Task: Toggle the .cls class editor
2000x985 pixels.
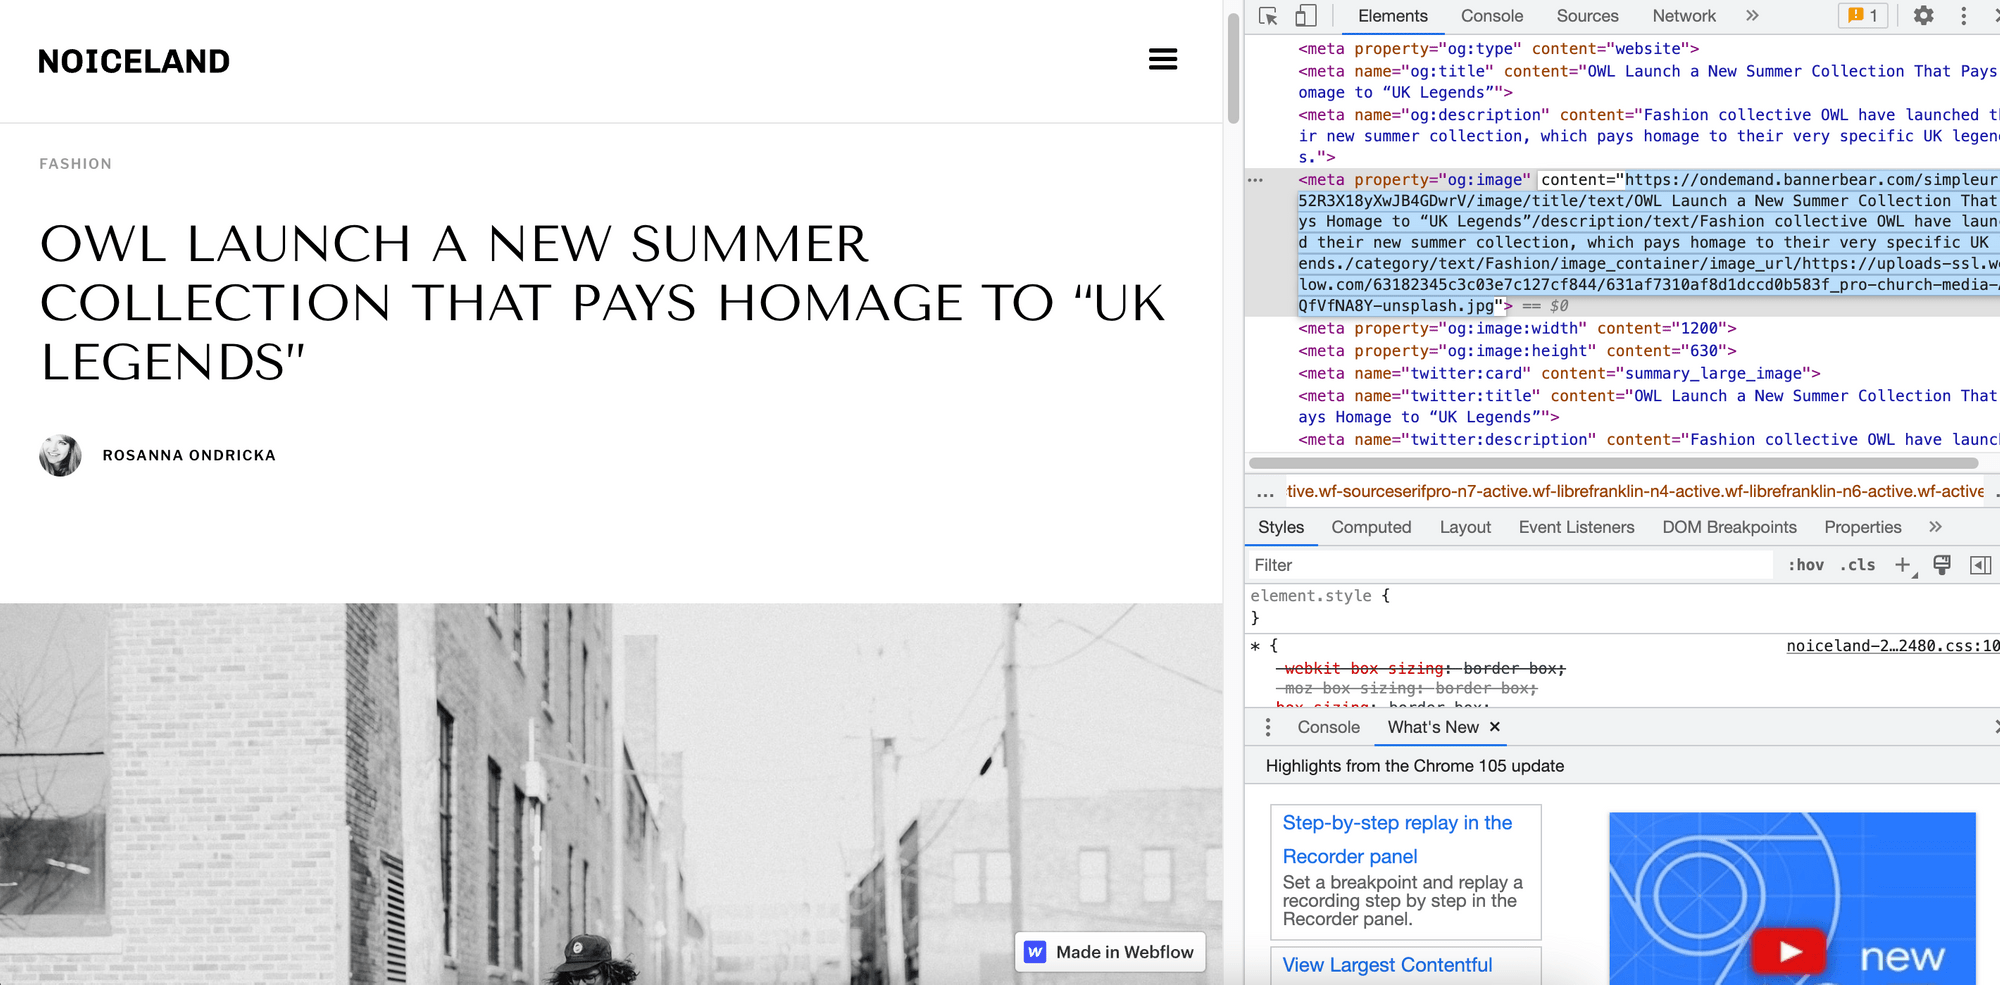Action: [1858, 565]
